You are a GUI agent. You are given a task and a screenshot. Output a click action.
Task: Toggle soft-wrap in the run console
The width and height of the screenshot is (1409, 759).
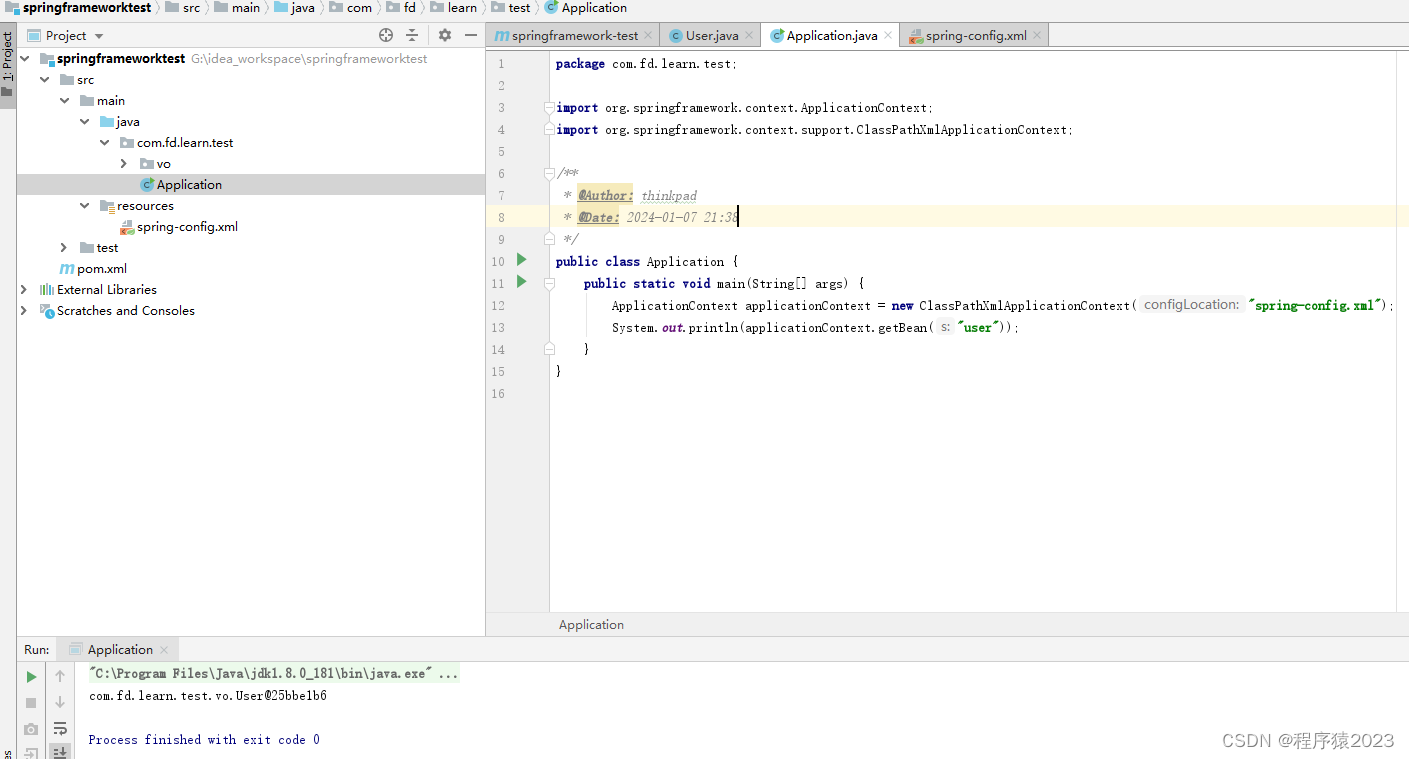(60, 729)
